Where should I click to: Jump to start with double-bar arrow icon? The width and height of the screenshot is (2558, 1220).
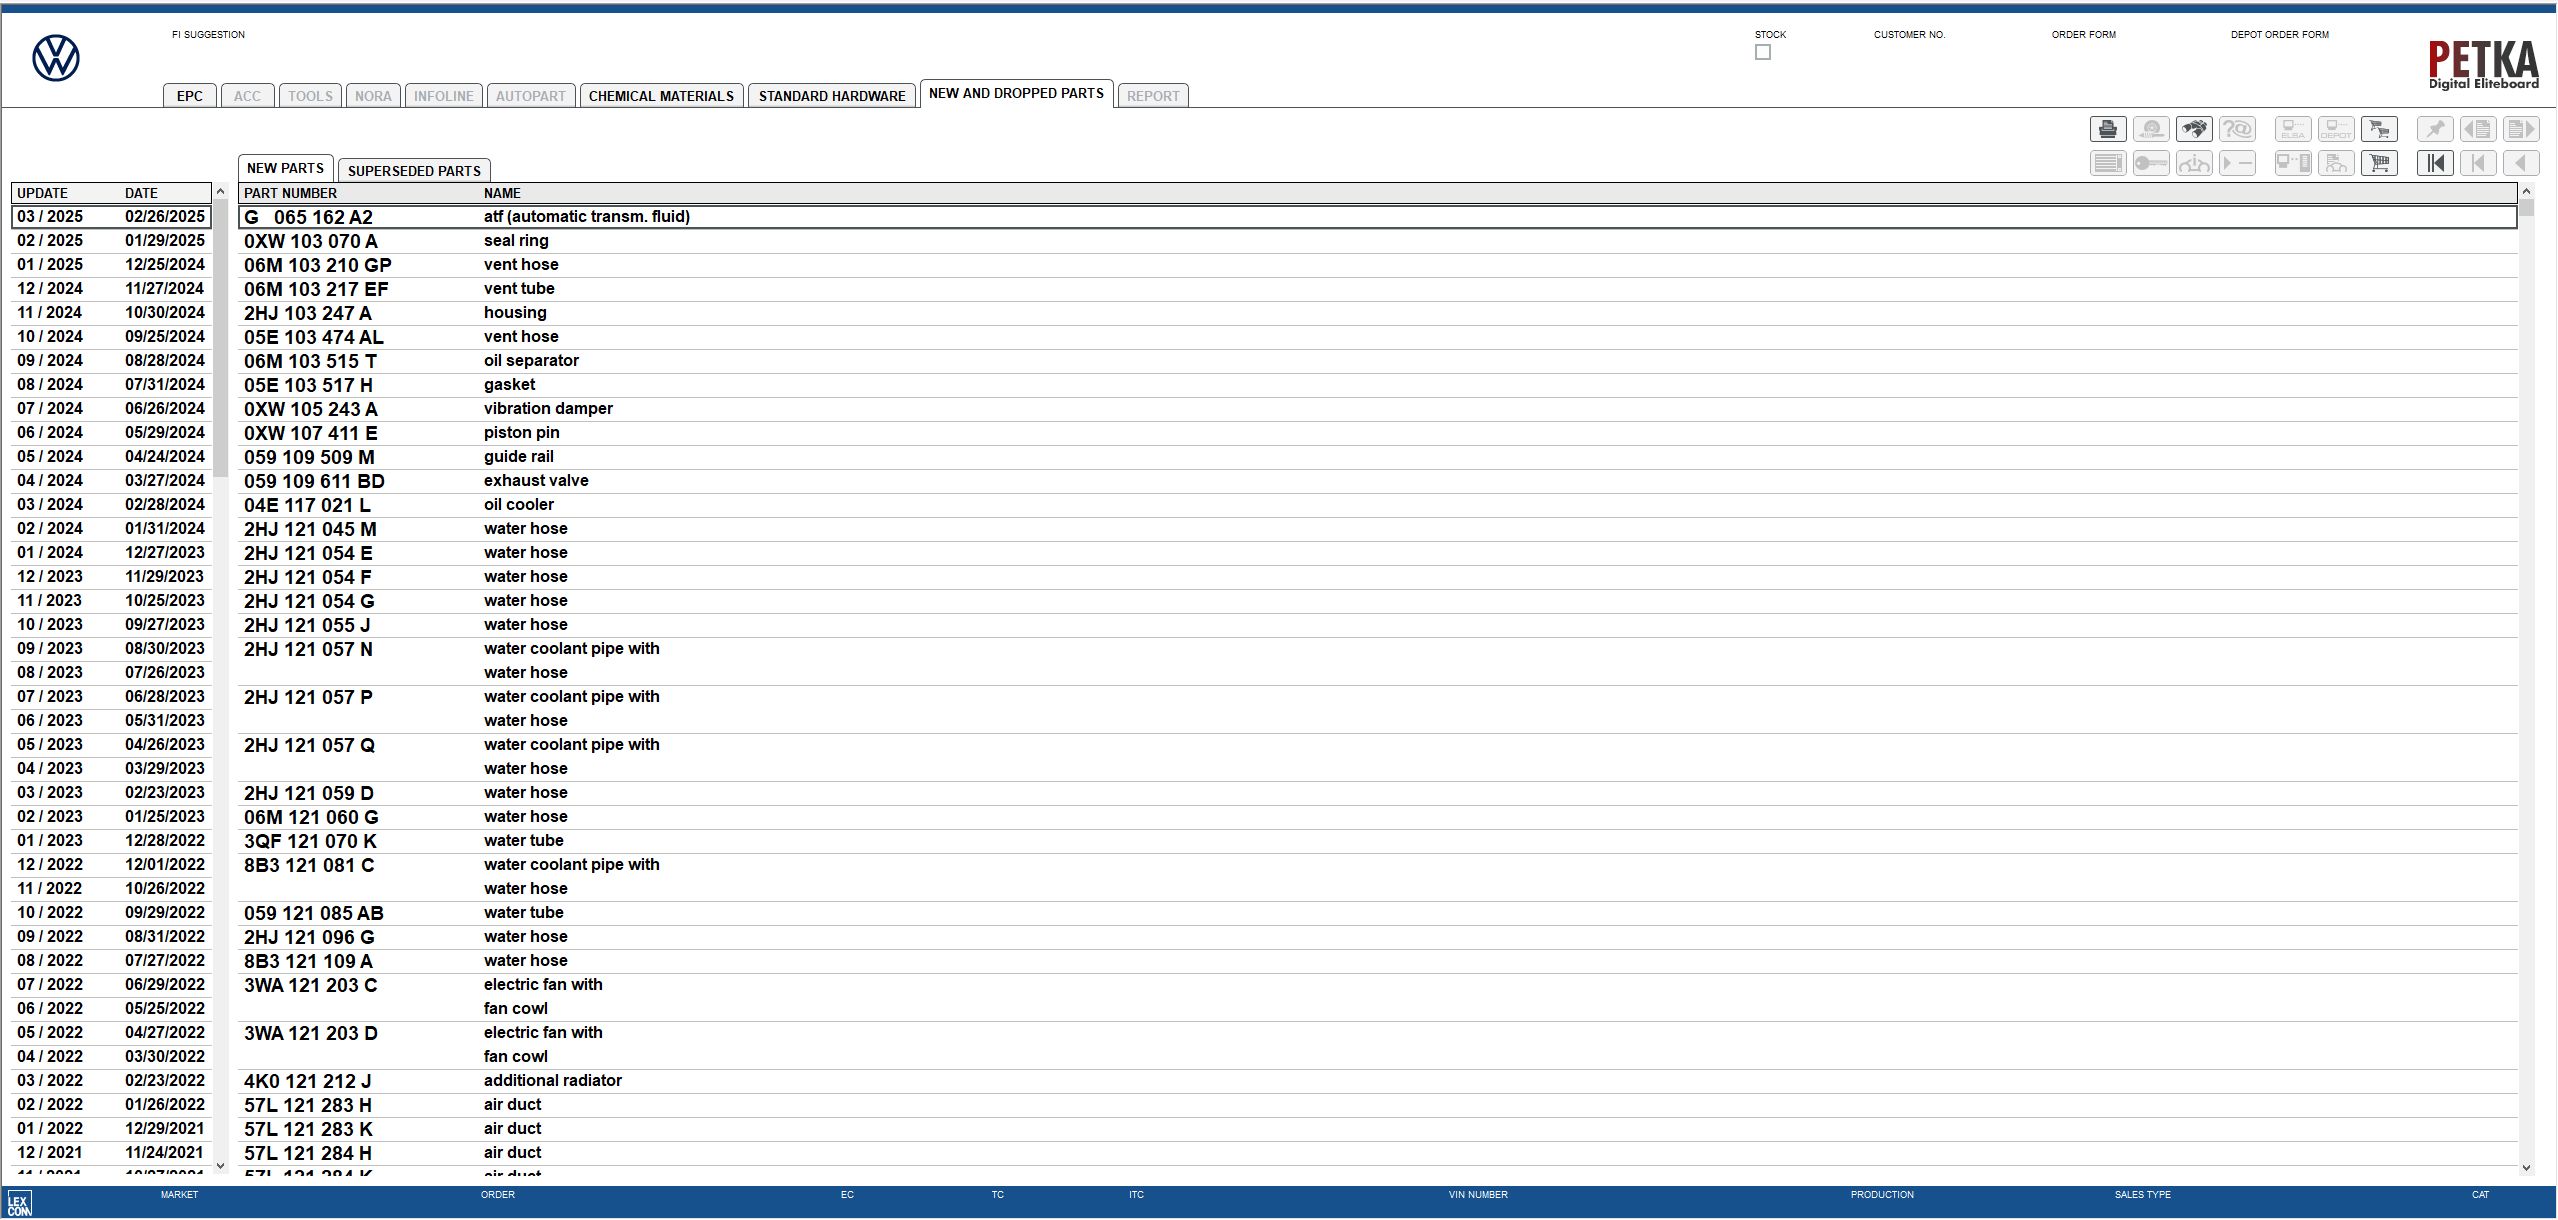(2435, 163)
